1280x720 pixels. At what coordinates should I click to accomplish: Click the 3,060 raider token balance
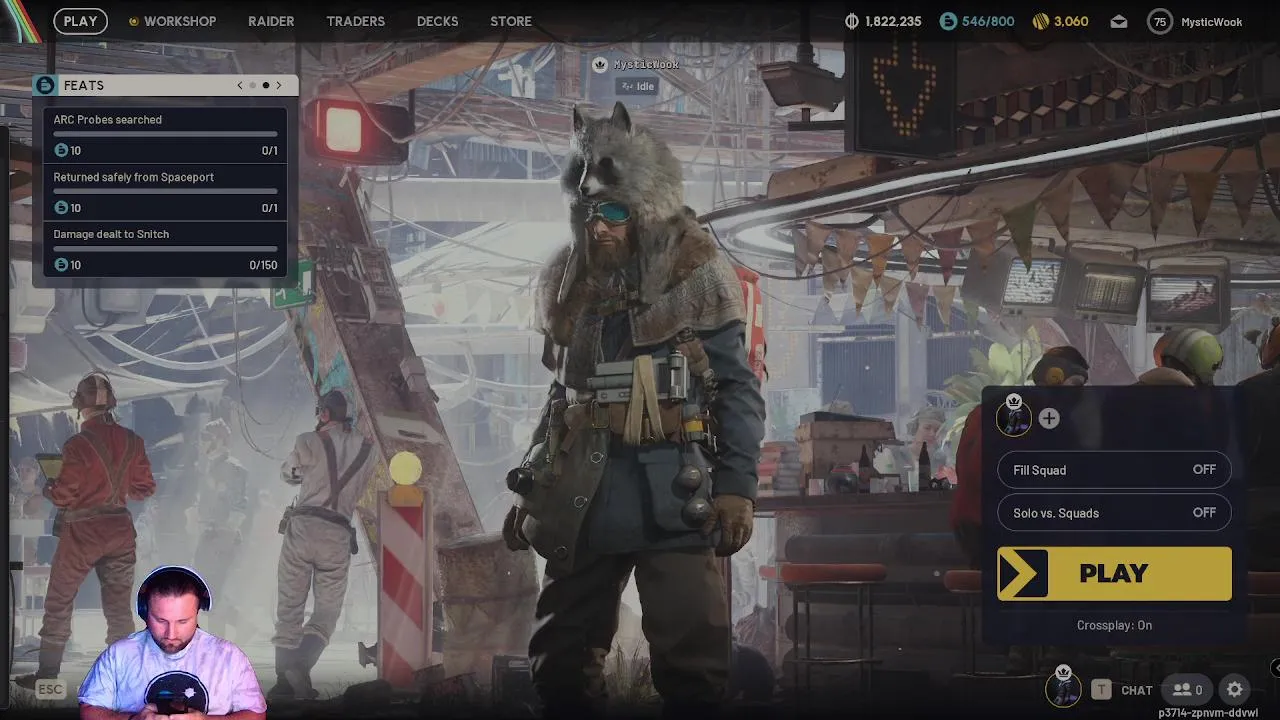(1071, 21)
